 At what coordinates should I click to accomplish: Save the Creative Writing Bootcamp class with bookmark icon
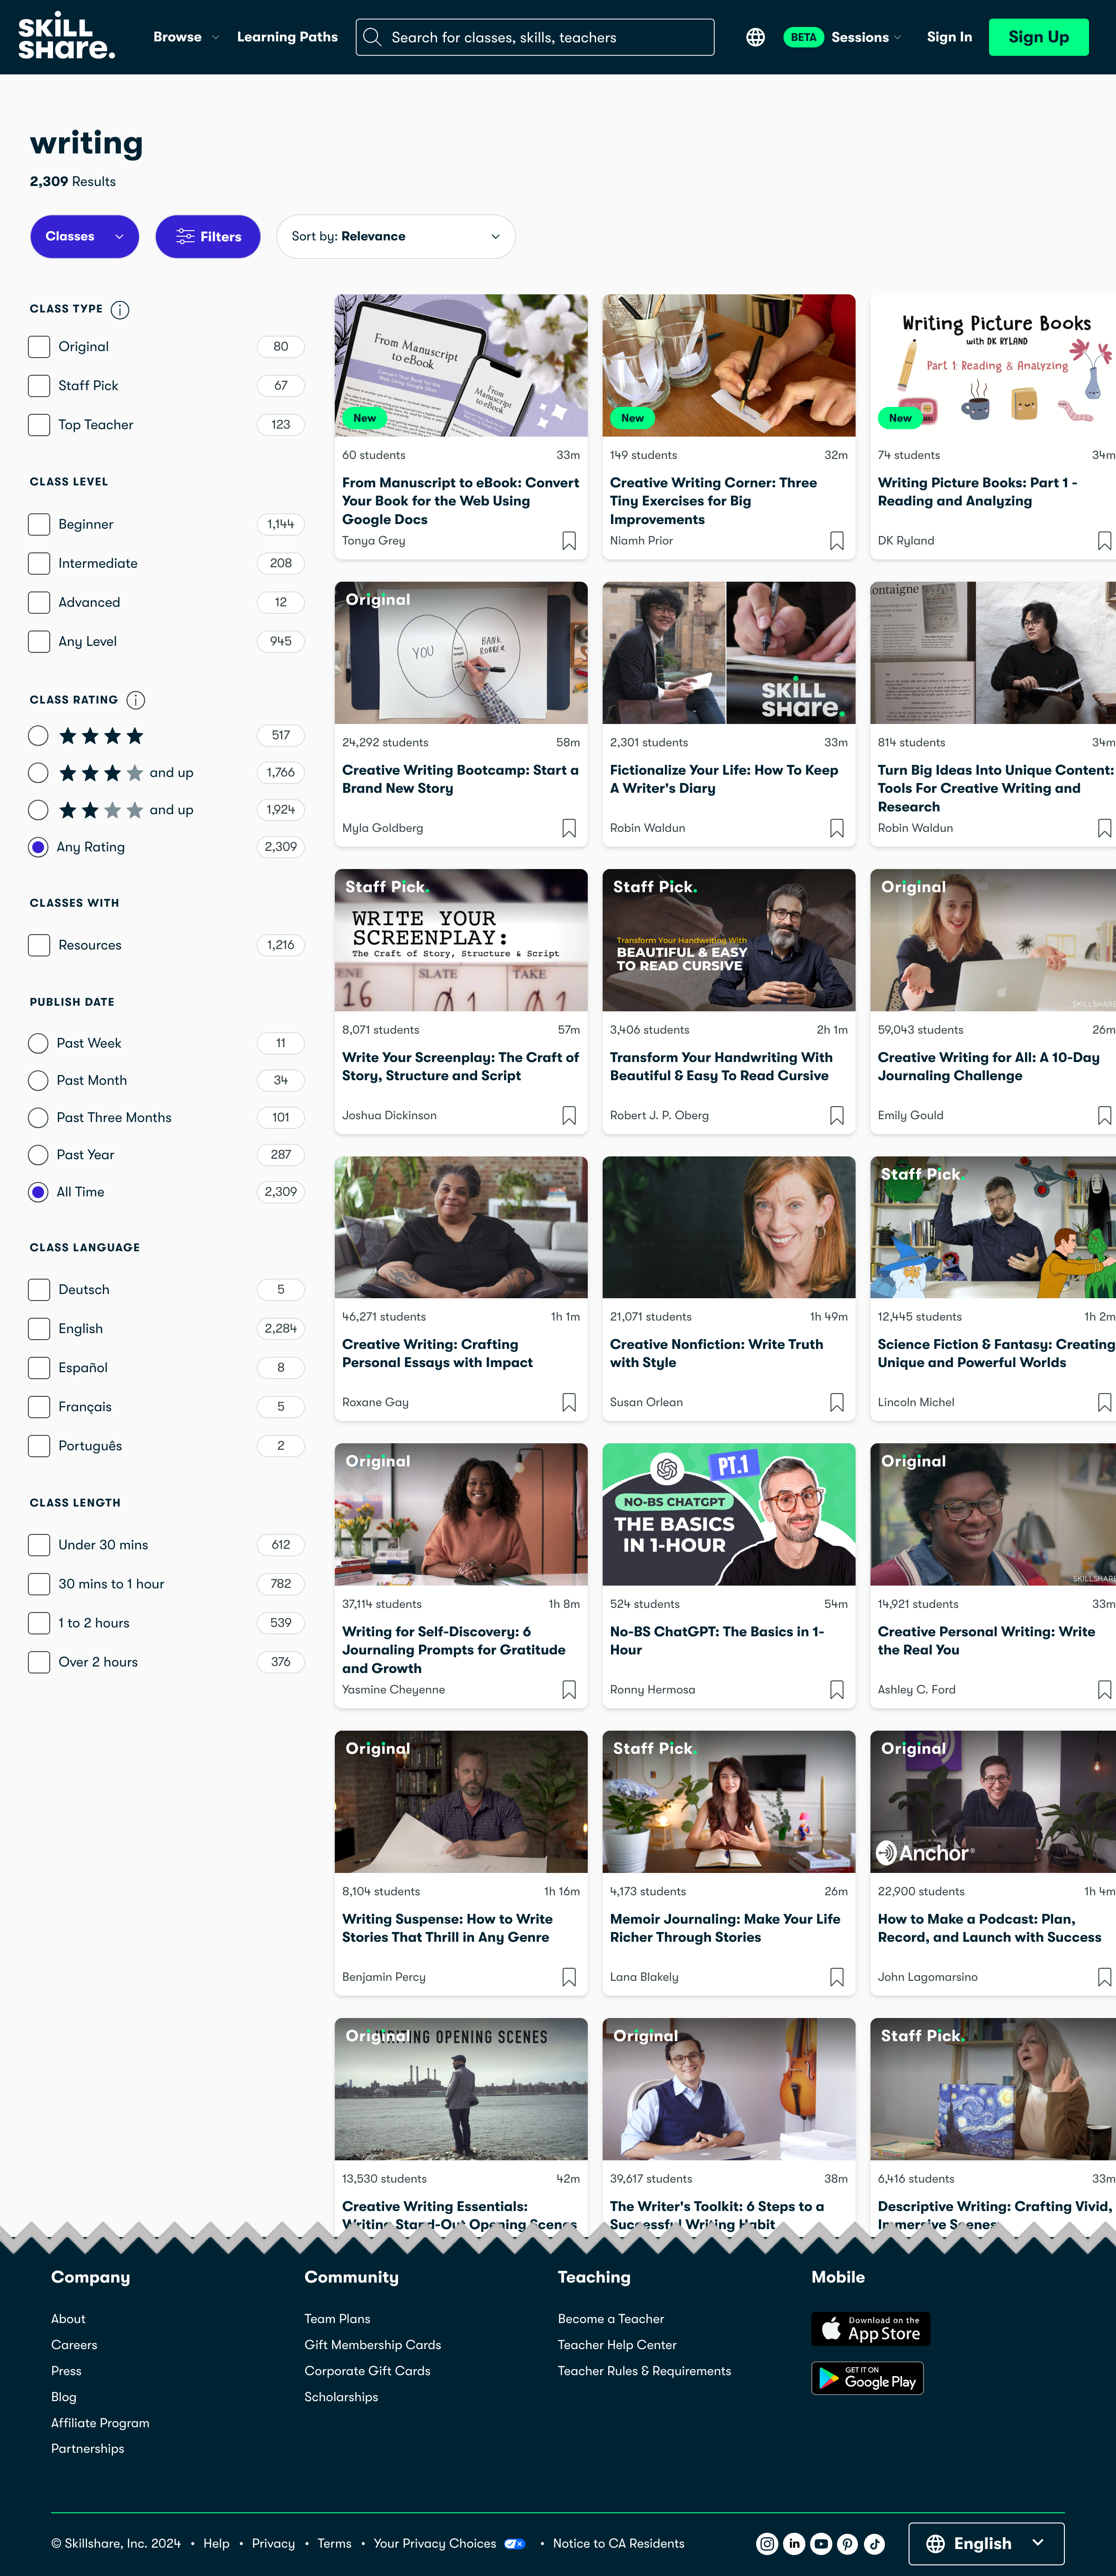pos(568,828)
